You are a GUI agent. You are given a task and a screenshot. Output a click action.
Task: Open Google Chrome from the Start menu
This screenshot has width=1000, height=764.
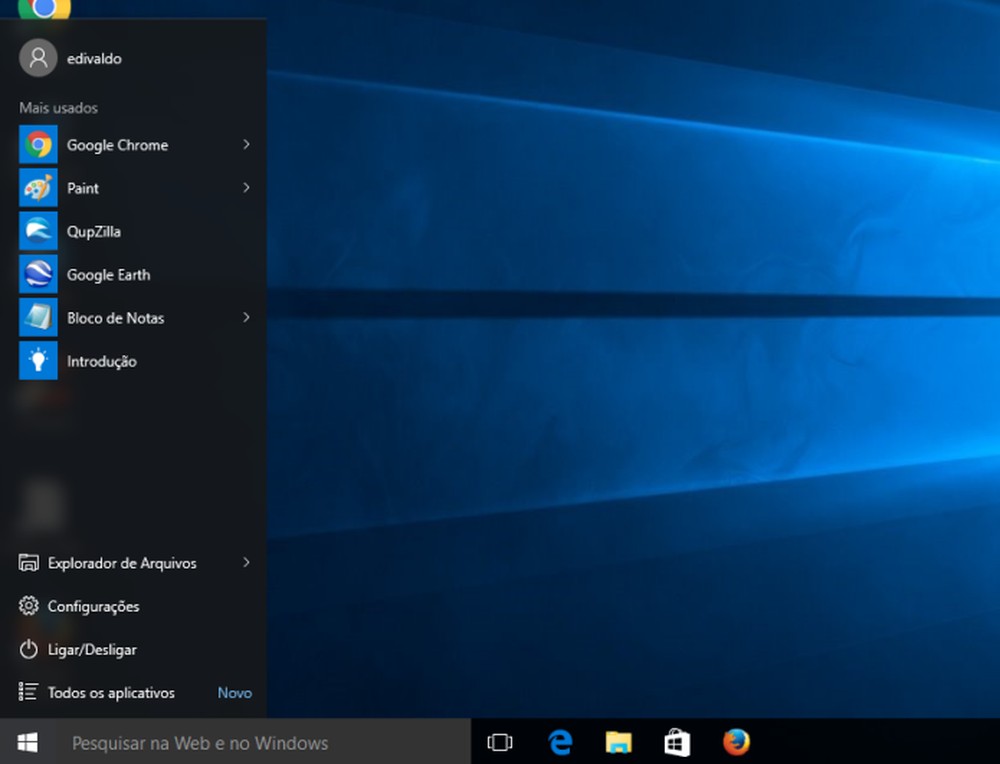coord(117,144)
